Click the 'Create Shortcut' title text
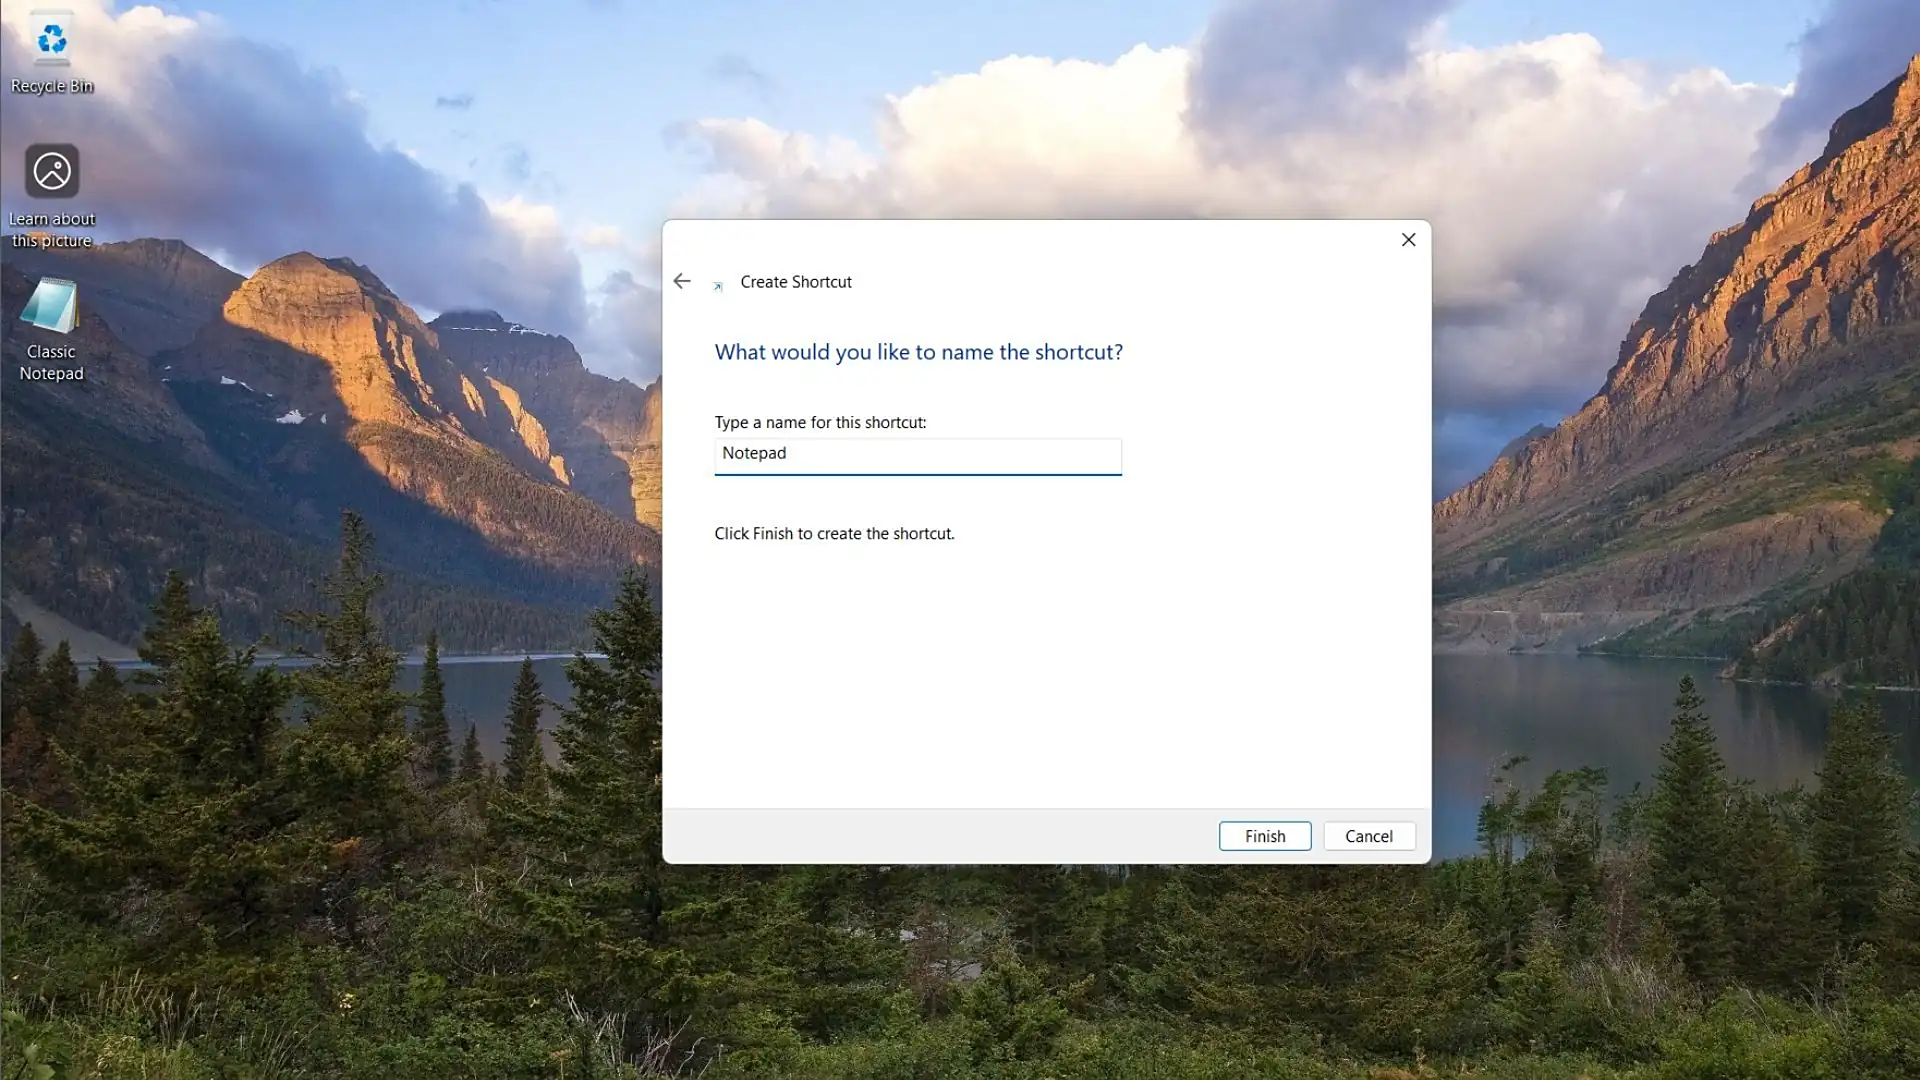The image size is (1920, 1080). (796, 282)
